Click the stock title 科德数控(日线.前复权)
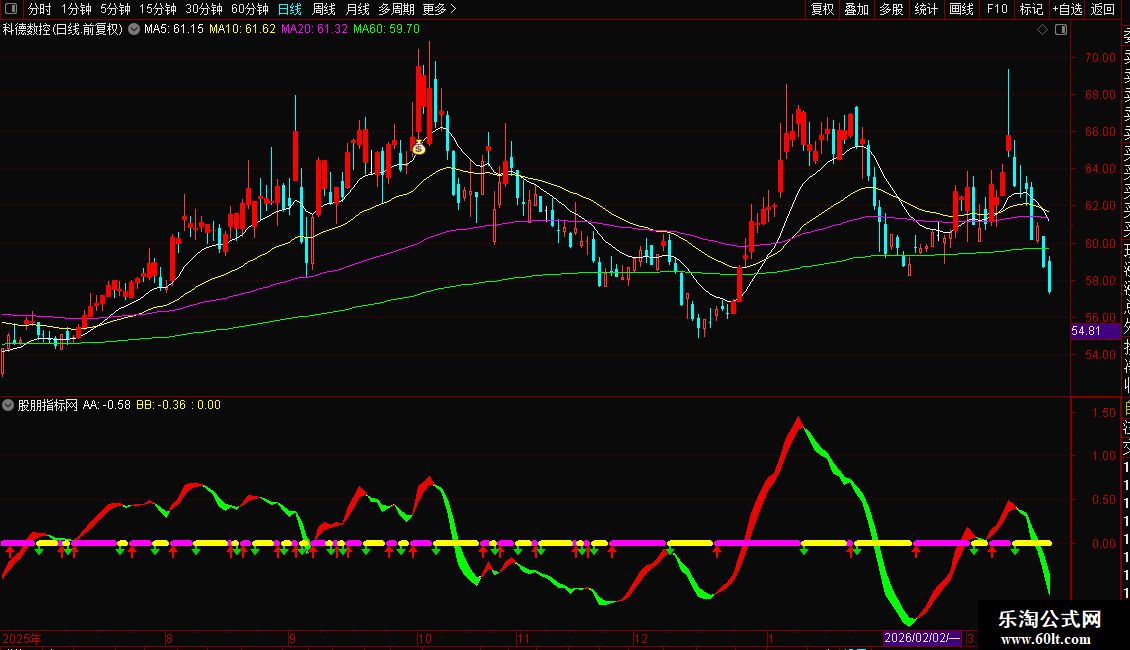The height and width of the screenshot is (650, 1130). tap(63, 30)
